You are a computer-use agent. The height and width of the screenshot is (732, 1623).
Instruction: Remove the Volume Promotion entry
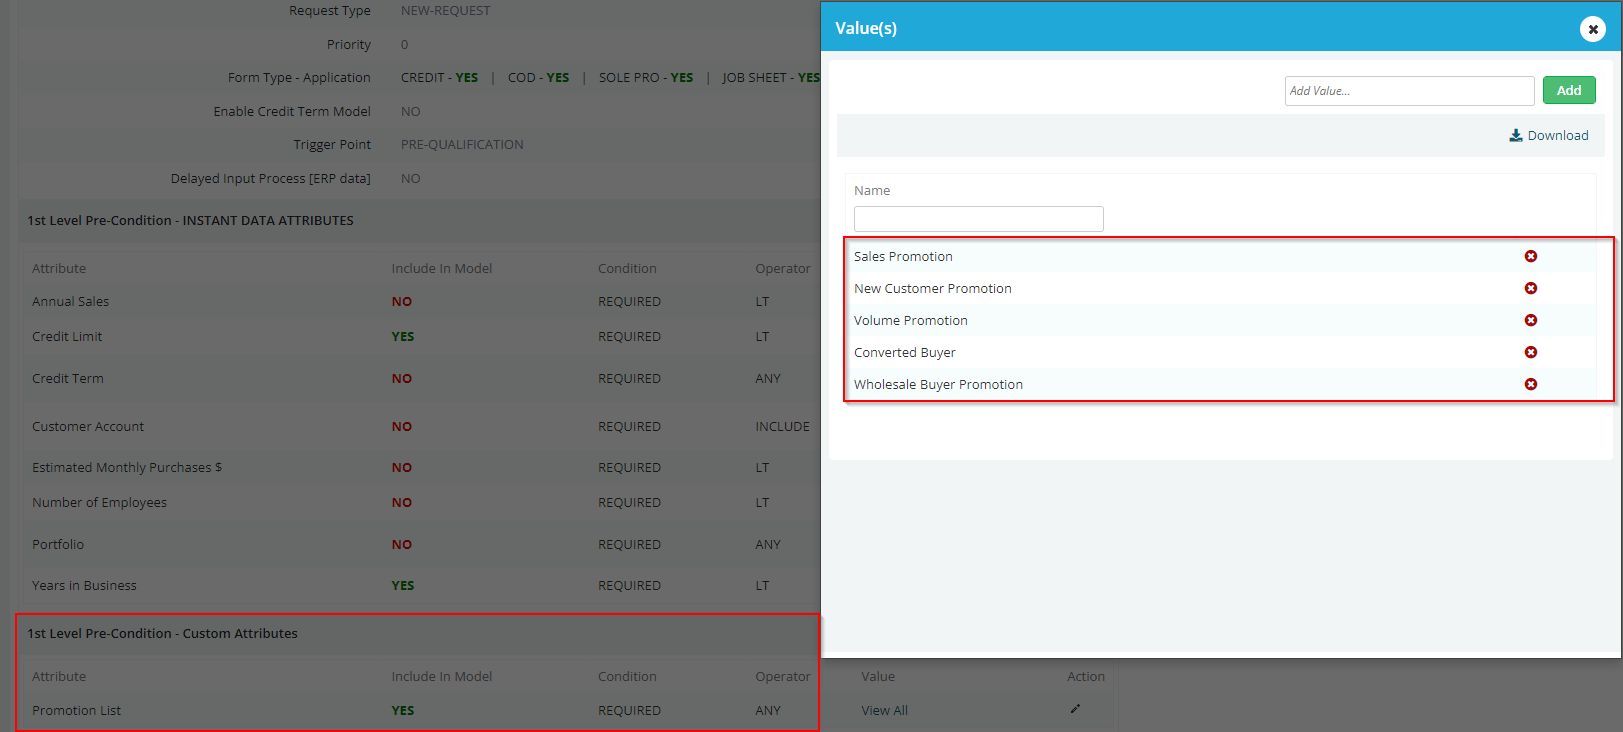point(1530,320)
